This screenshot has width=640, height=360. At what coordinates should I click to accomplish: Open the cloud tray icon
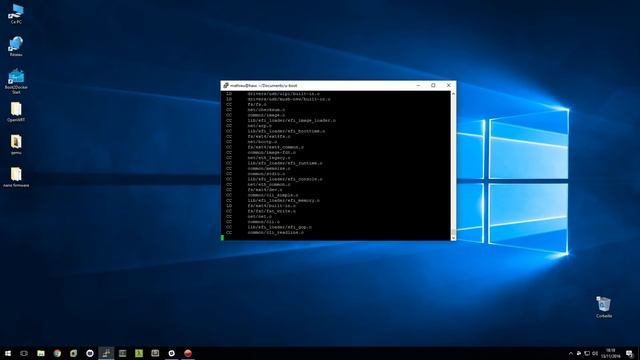click(579, 353)
